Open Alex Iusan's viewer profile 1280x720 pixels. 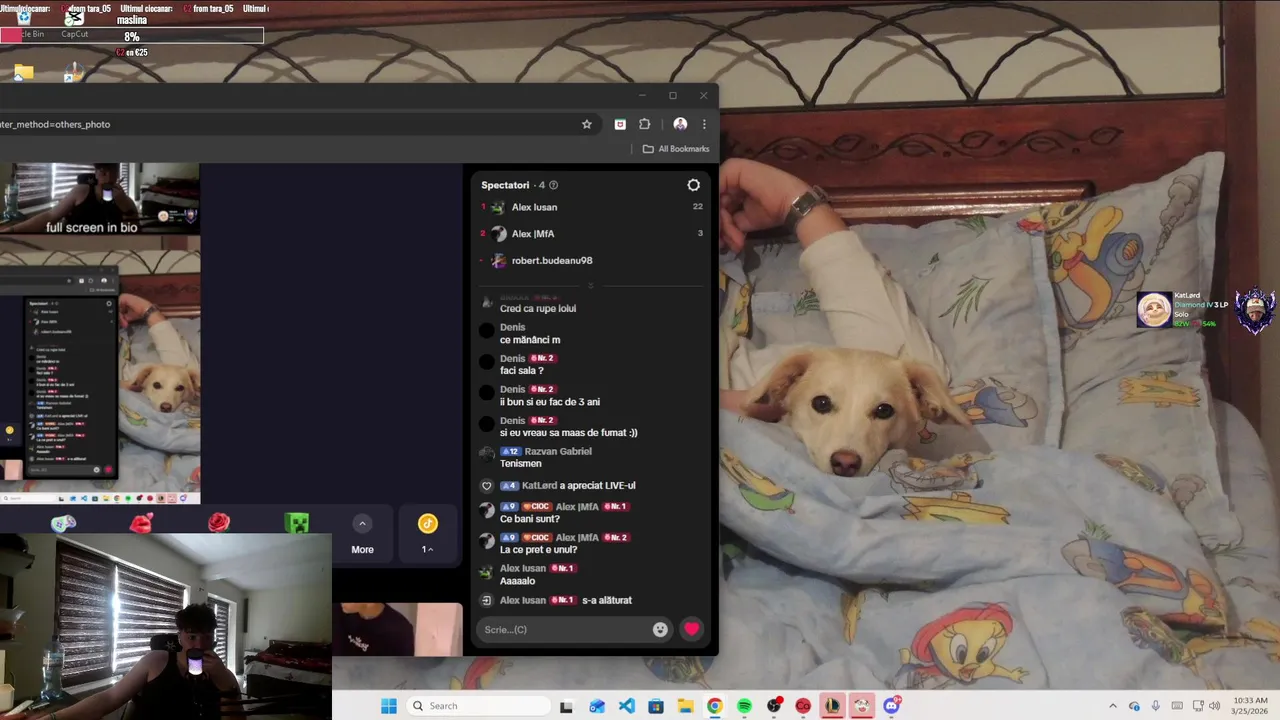tap(534, 207)
